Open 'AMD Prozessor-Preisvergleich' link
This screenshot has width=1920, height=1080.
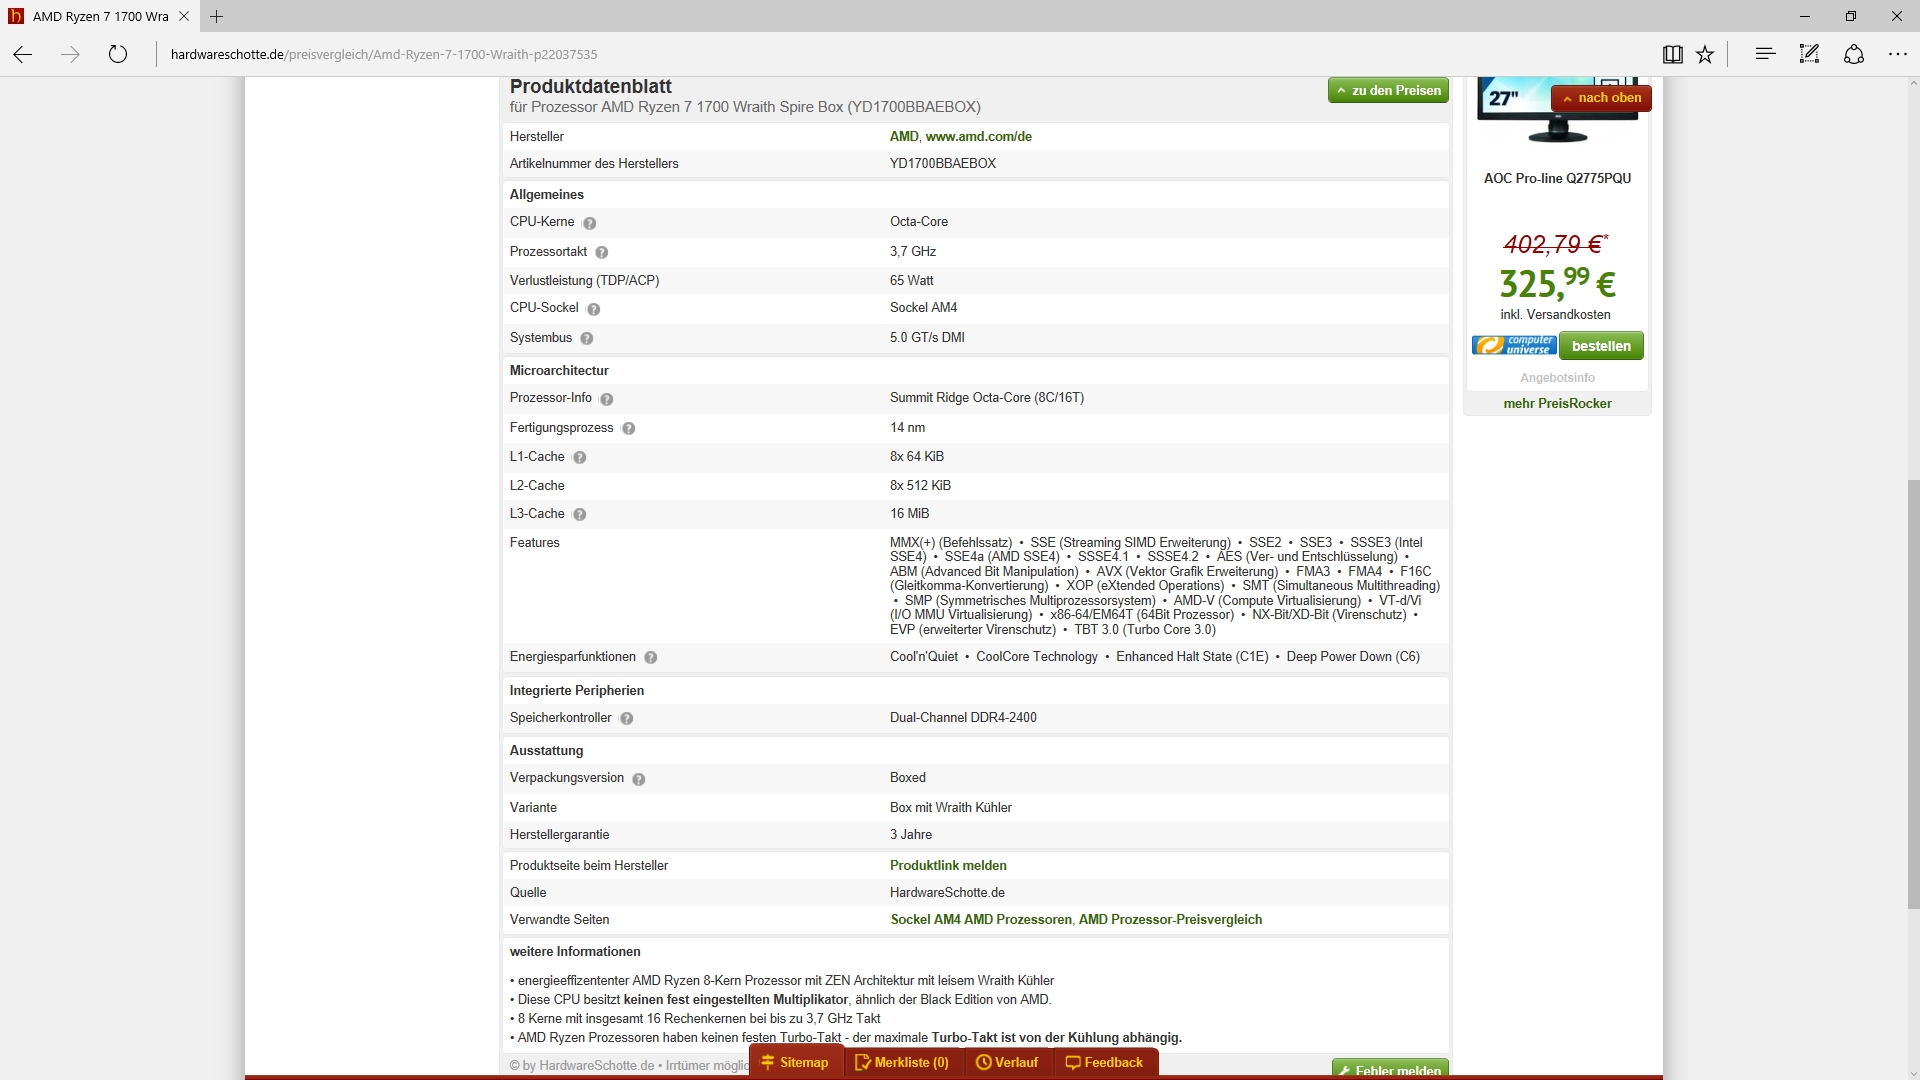1170,919
